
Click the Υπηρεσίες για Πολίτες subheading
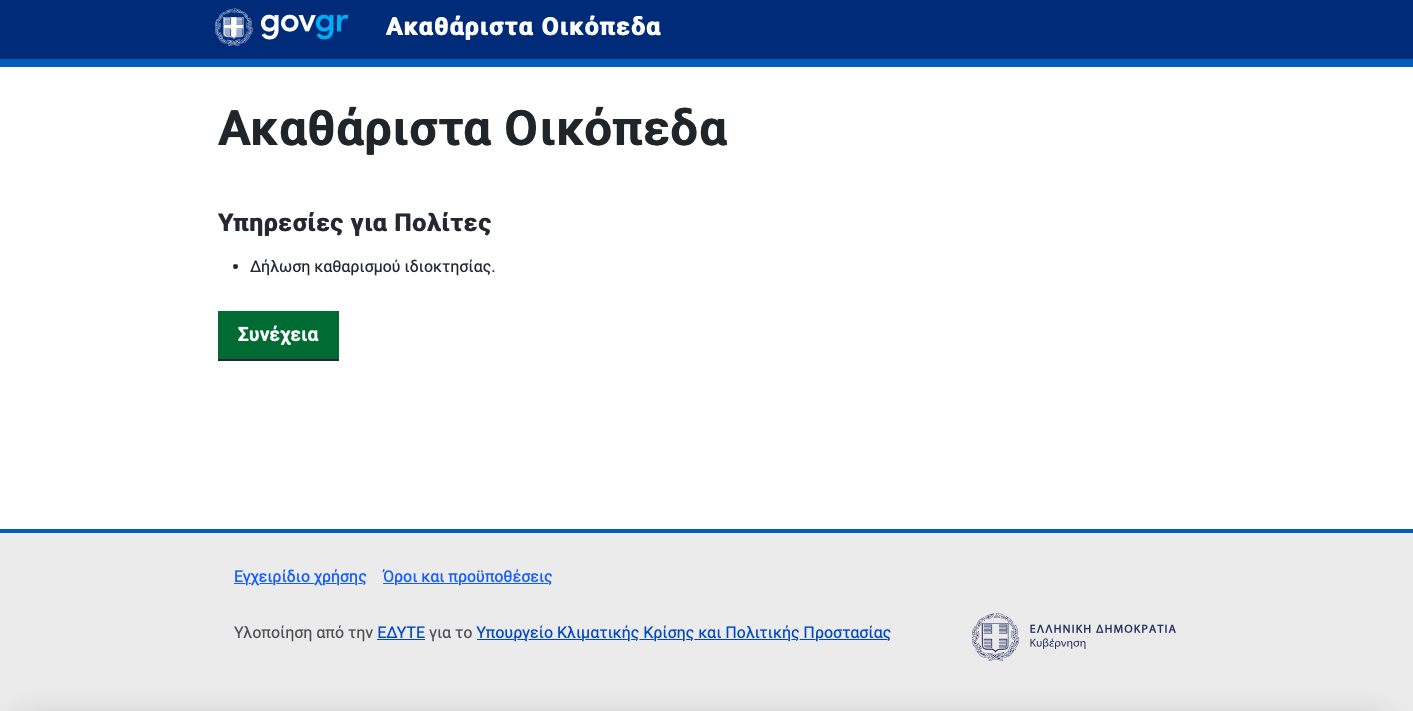point(354,222)
